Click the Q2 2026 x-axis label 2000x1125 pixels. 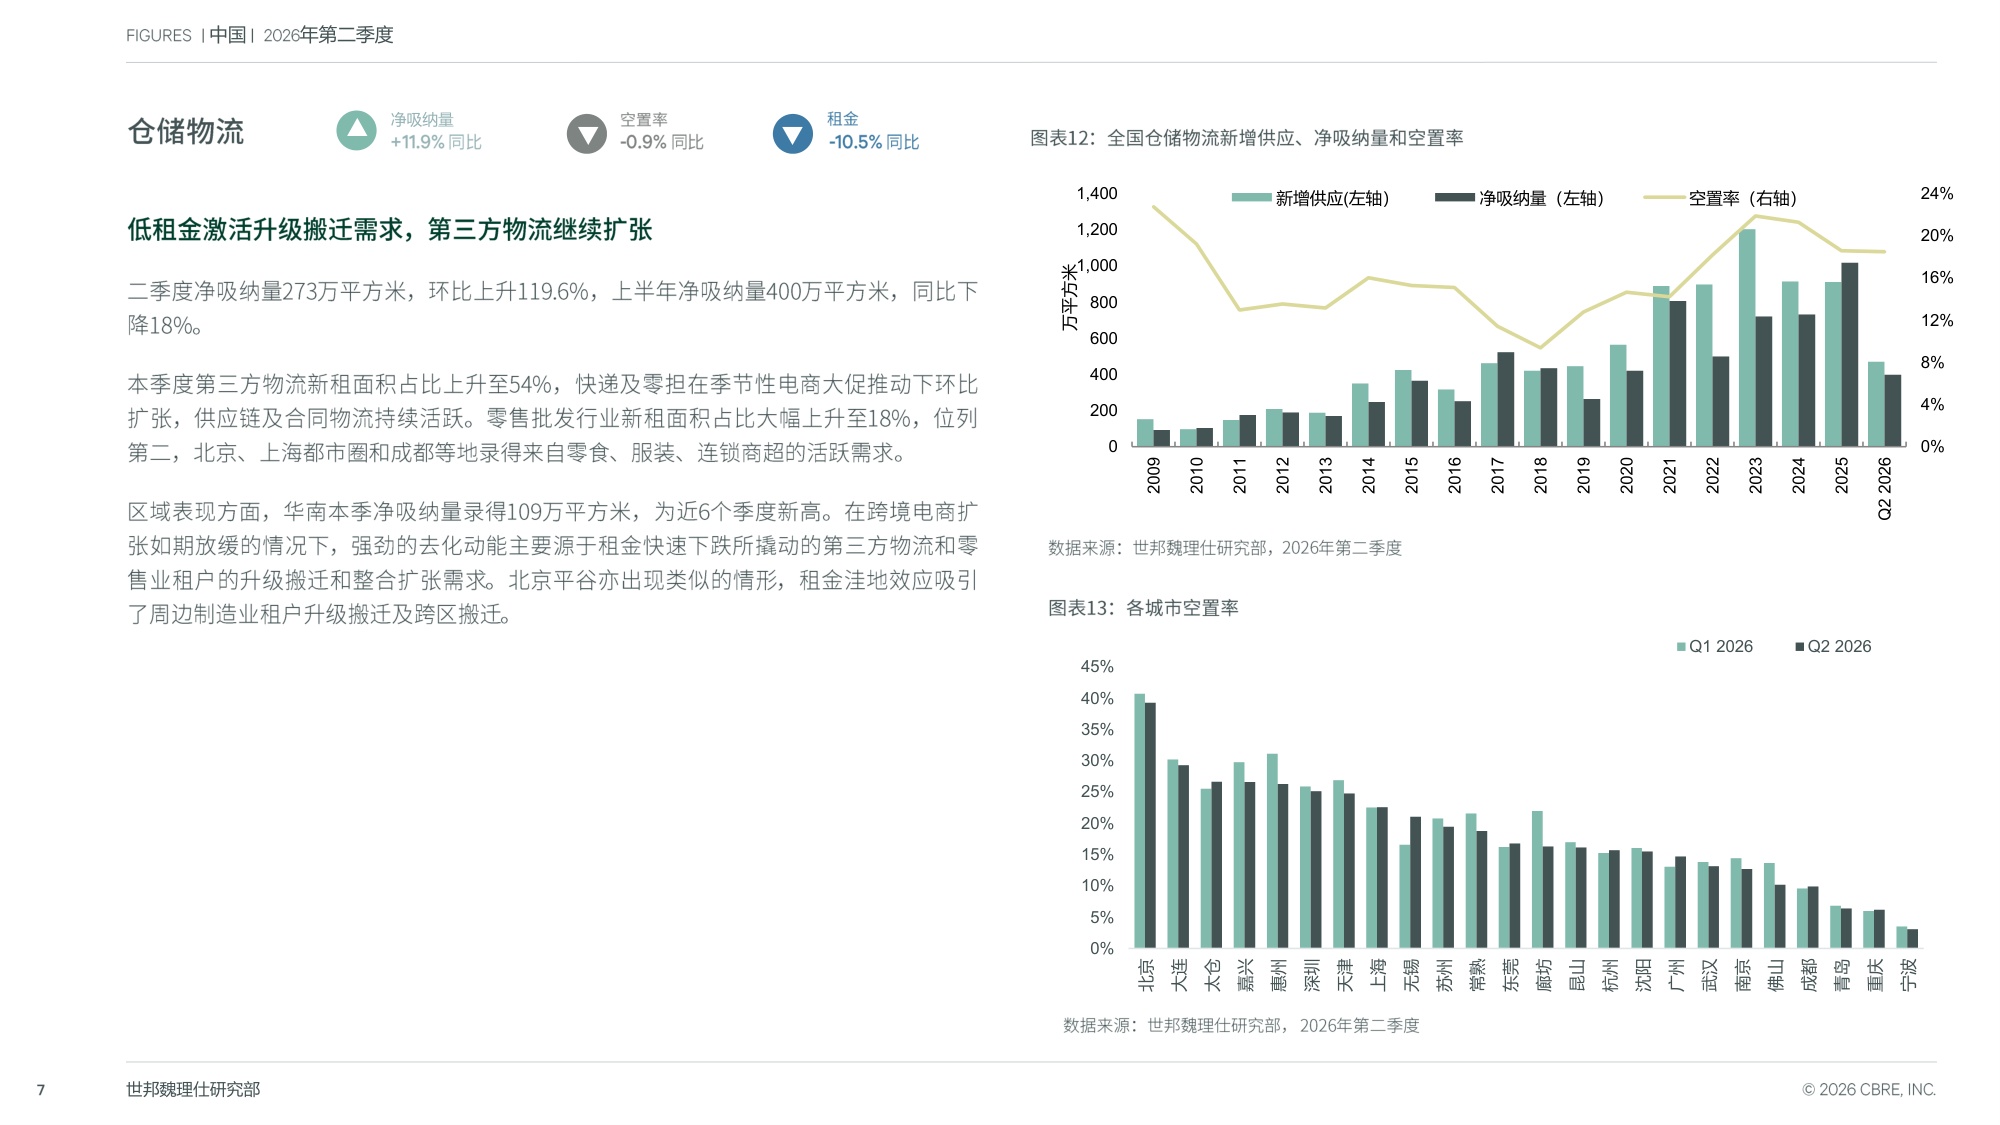1884,488
